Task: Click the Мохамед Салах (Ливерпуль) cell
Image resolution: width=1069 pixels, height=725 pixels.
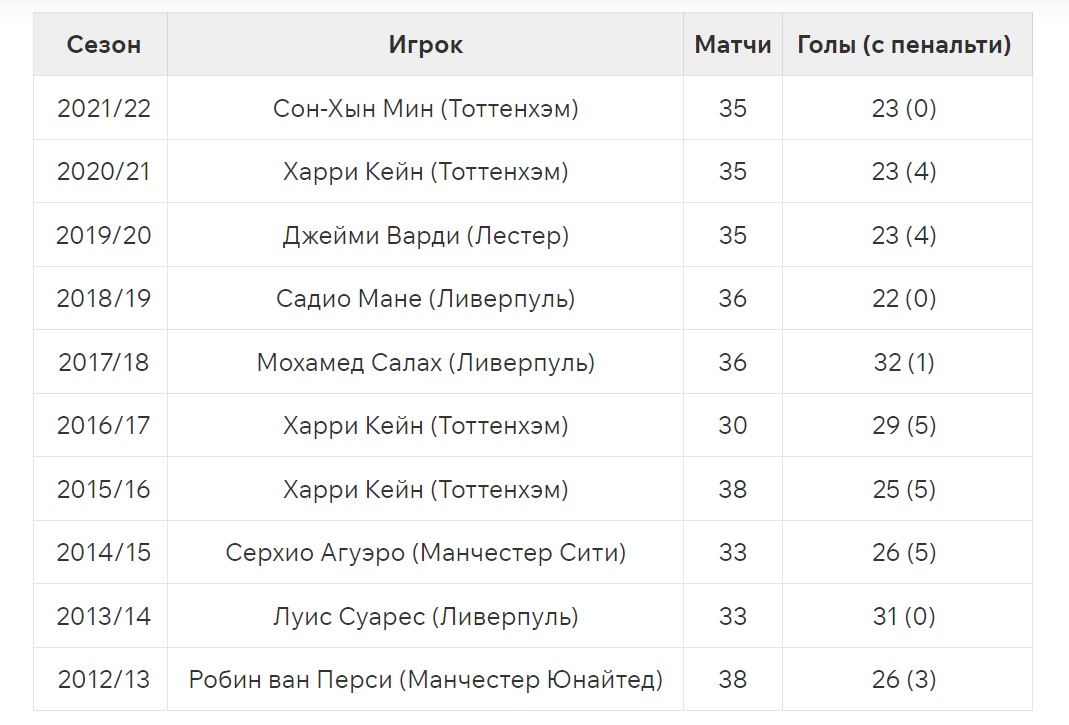Action: [x=426, y=362]
